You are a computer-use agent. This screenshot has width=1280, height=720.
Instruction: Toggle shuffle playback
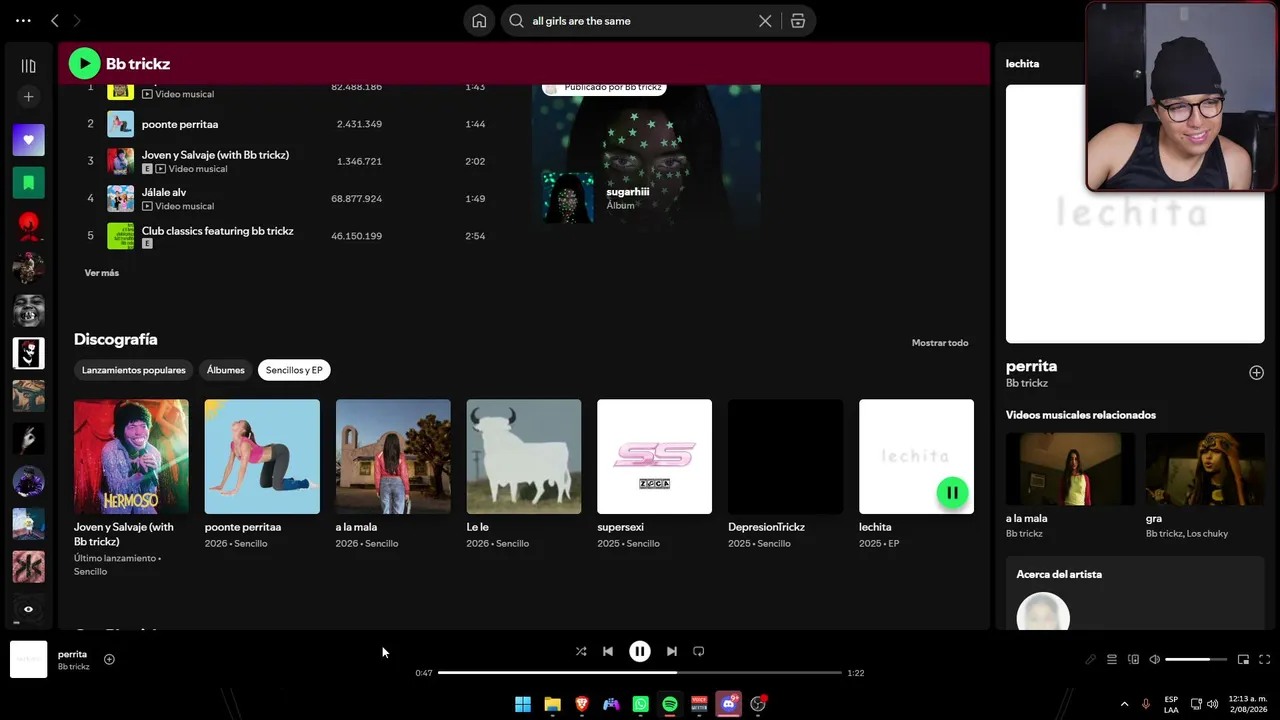point(581,651)
